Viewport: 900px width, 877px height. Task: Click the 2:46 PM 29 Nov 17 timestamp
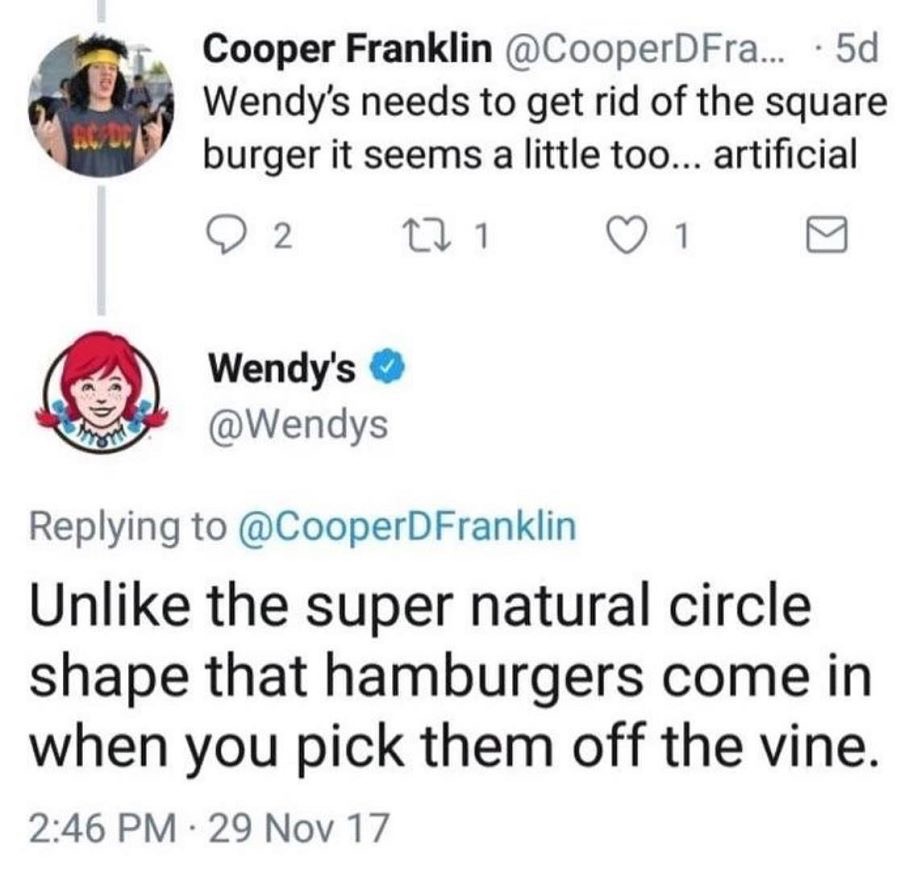coord(210,828)
